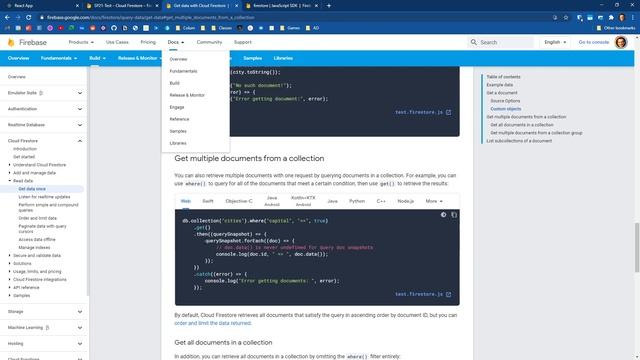Switch code sample to the Python tab

point(357,201)
